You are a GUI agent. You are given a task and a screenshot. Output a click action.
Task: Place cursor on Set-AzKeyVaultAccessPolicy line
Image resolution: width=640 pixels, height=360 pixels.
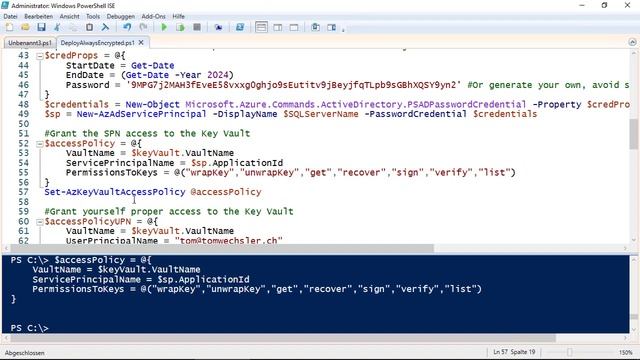(x=153, y=192)
